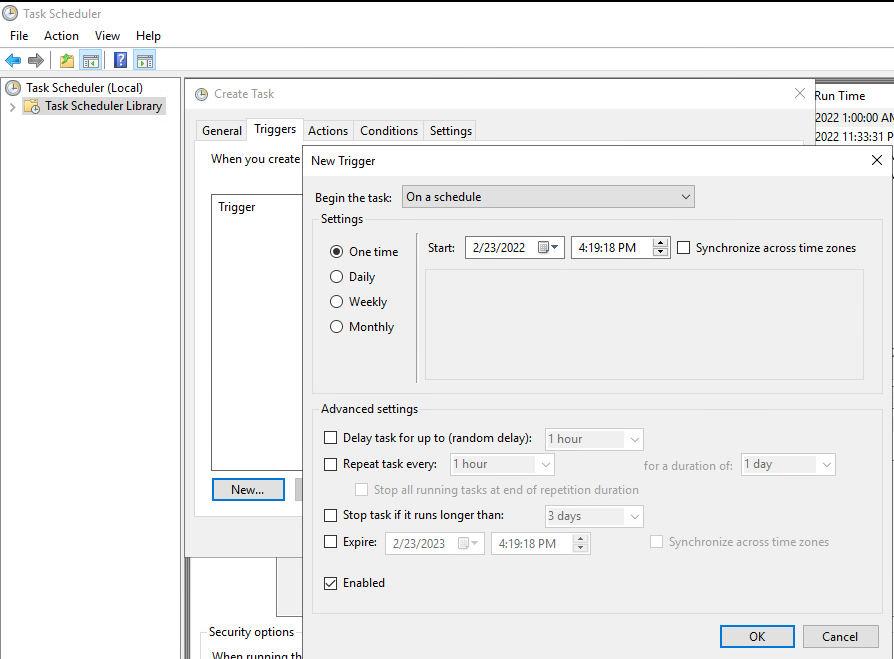The width and height of the screenshot is (894, 659).
Task: Click the Task Scheduler clock icon in title bar
Action: point(10,13)
